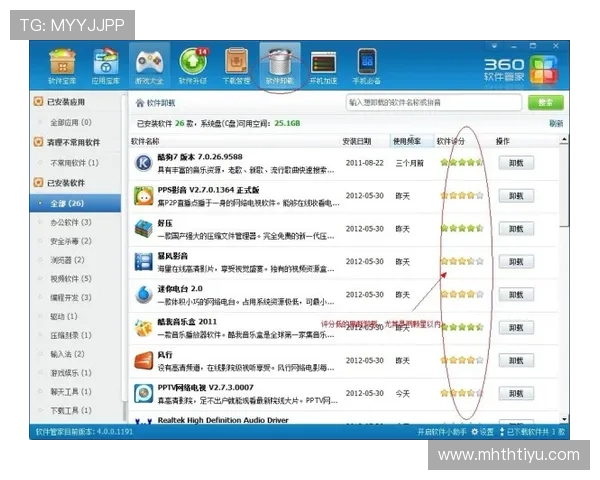Select the 软件升级 green arrow icon
This screenshot has width=600, height=480.
(193, 68)
